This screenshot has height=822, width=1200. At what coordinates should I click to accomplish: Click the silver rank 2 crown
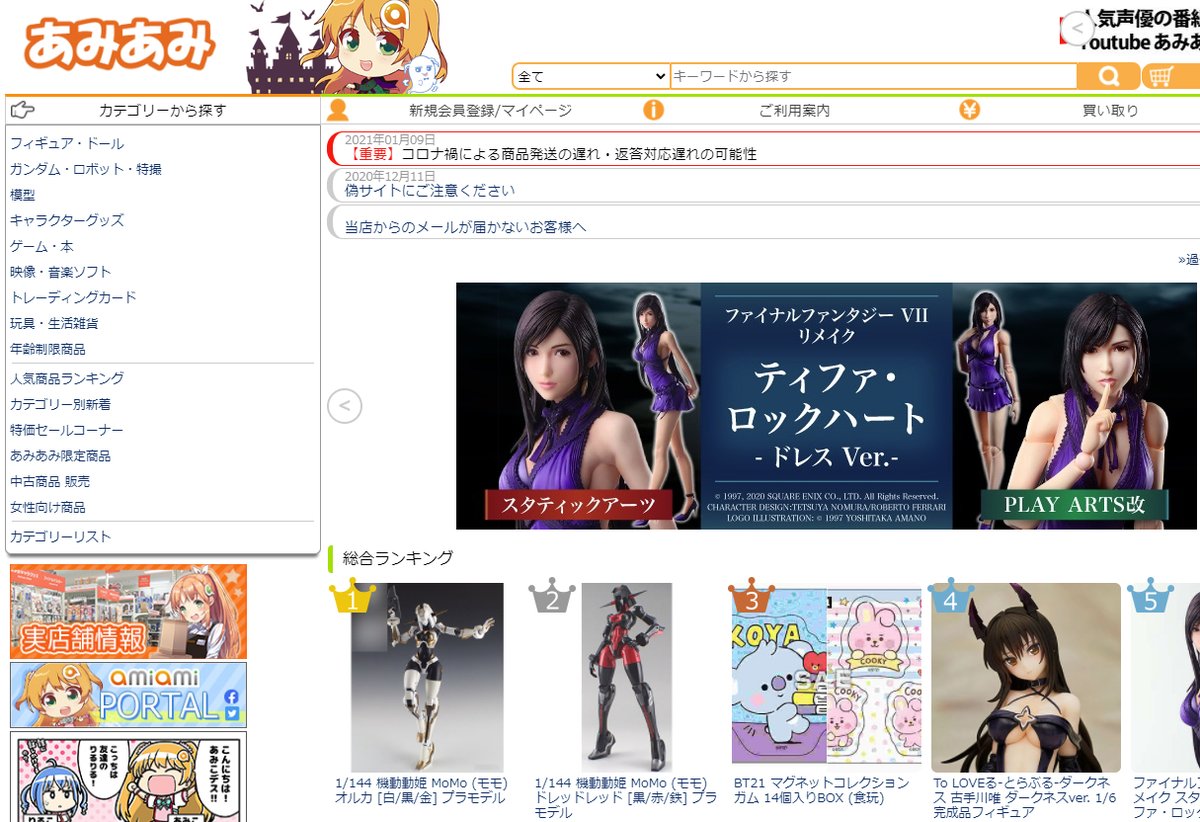coord(552,596)
